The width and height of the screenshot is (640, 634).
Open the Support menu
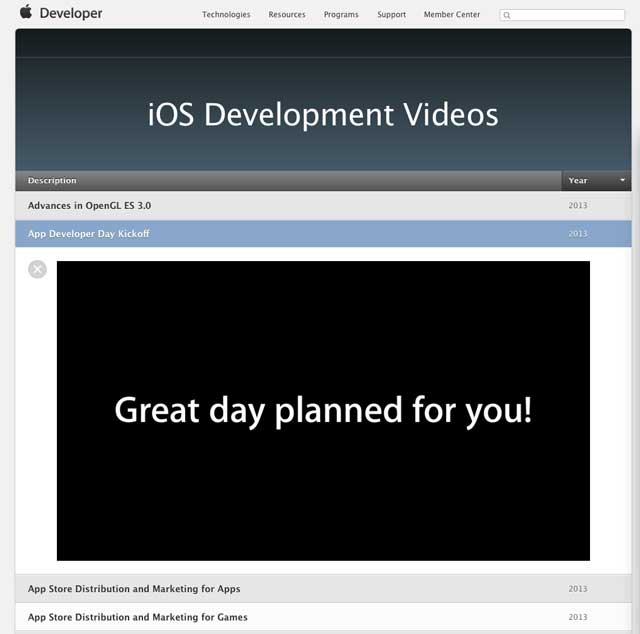click(391, 14)
